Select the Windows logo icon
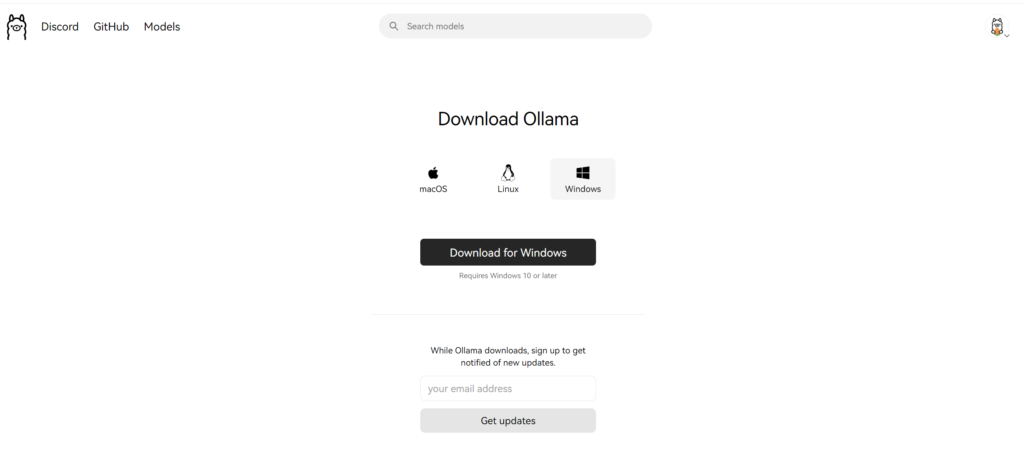 tap(583, 173)
